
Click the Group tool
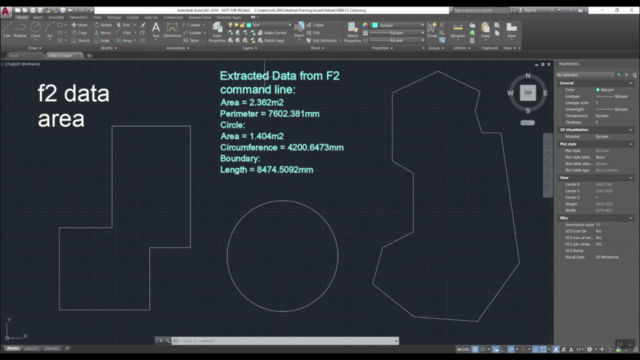tap(432, 30)
